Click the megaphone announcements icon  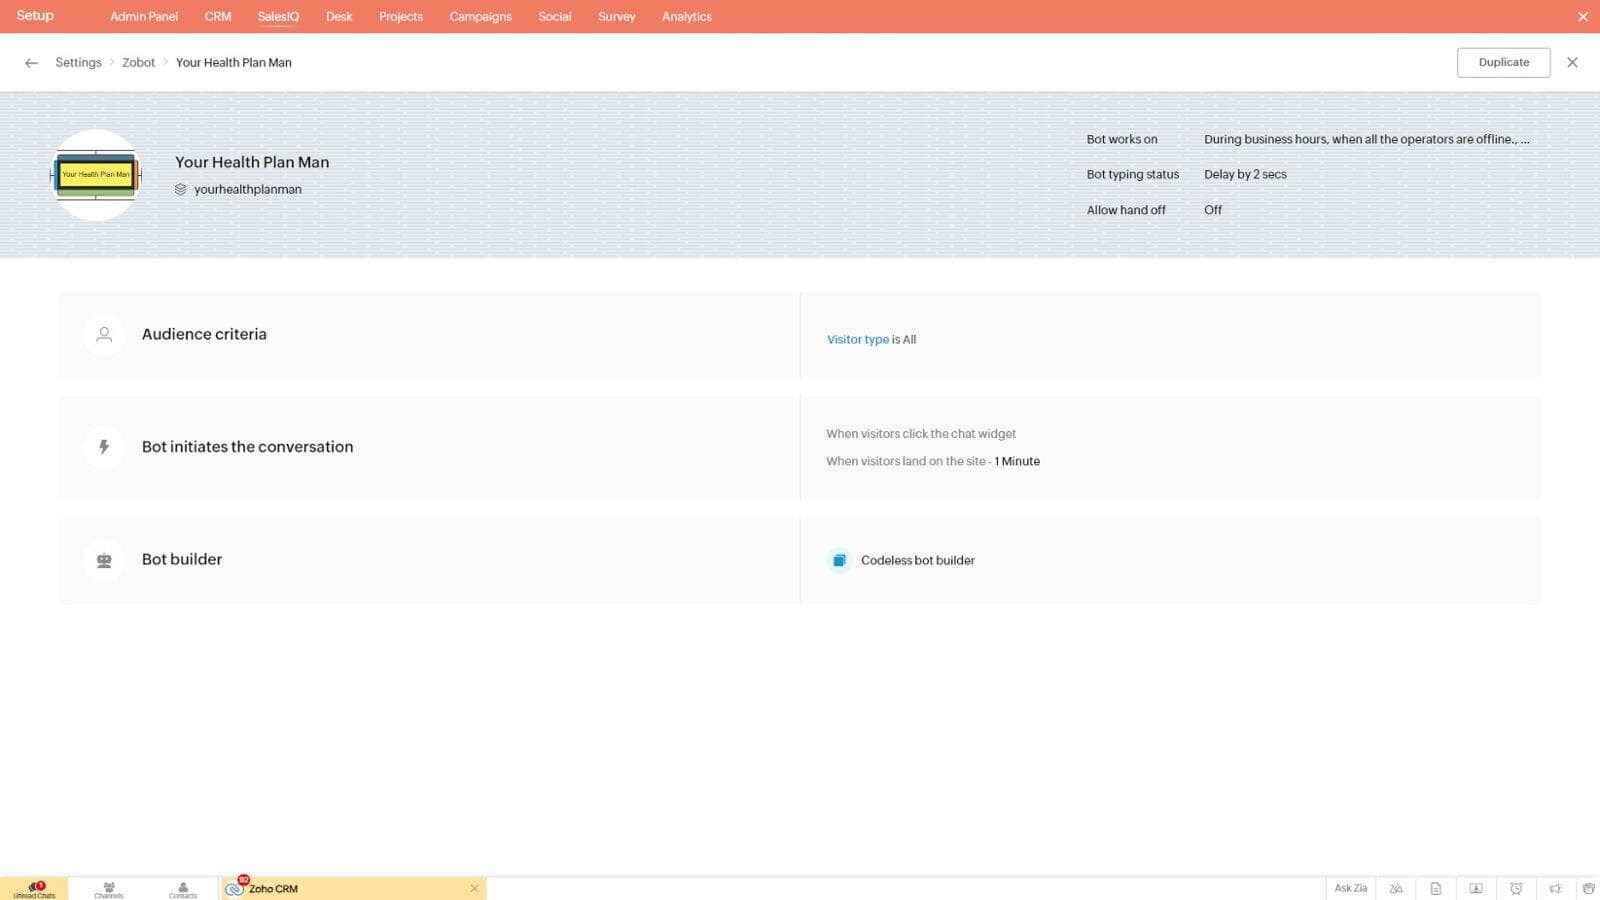pos(1556,889)
